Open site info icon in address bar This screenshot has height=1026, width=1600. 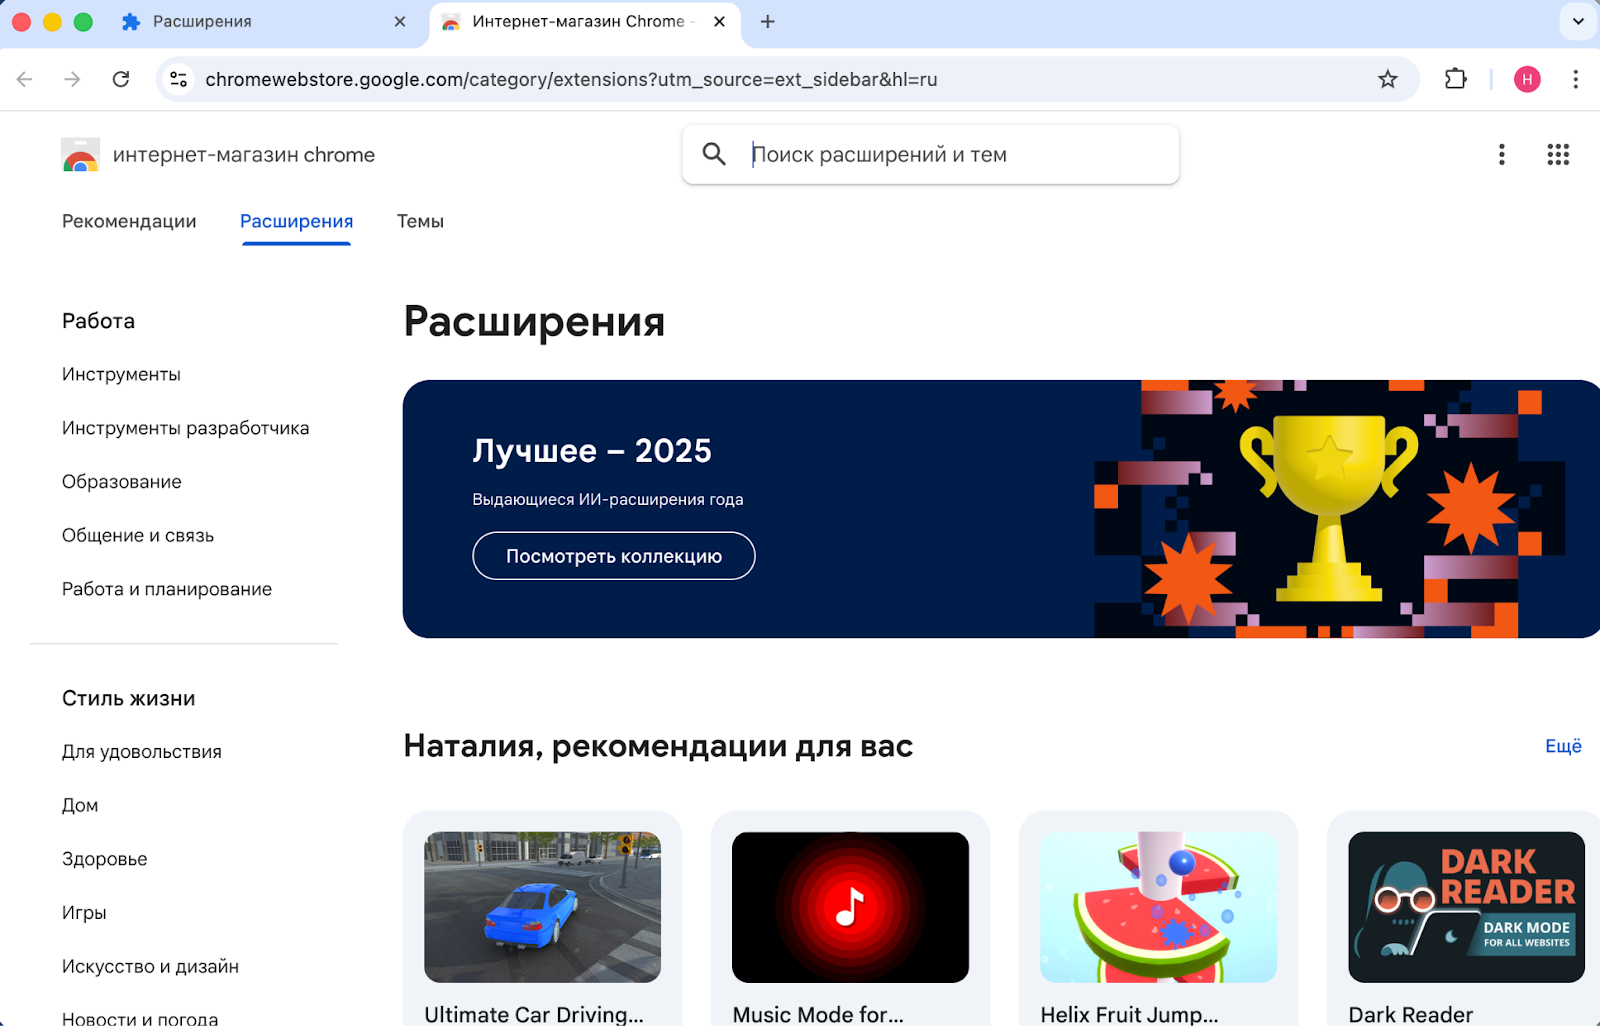pos(179,79)
